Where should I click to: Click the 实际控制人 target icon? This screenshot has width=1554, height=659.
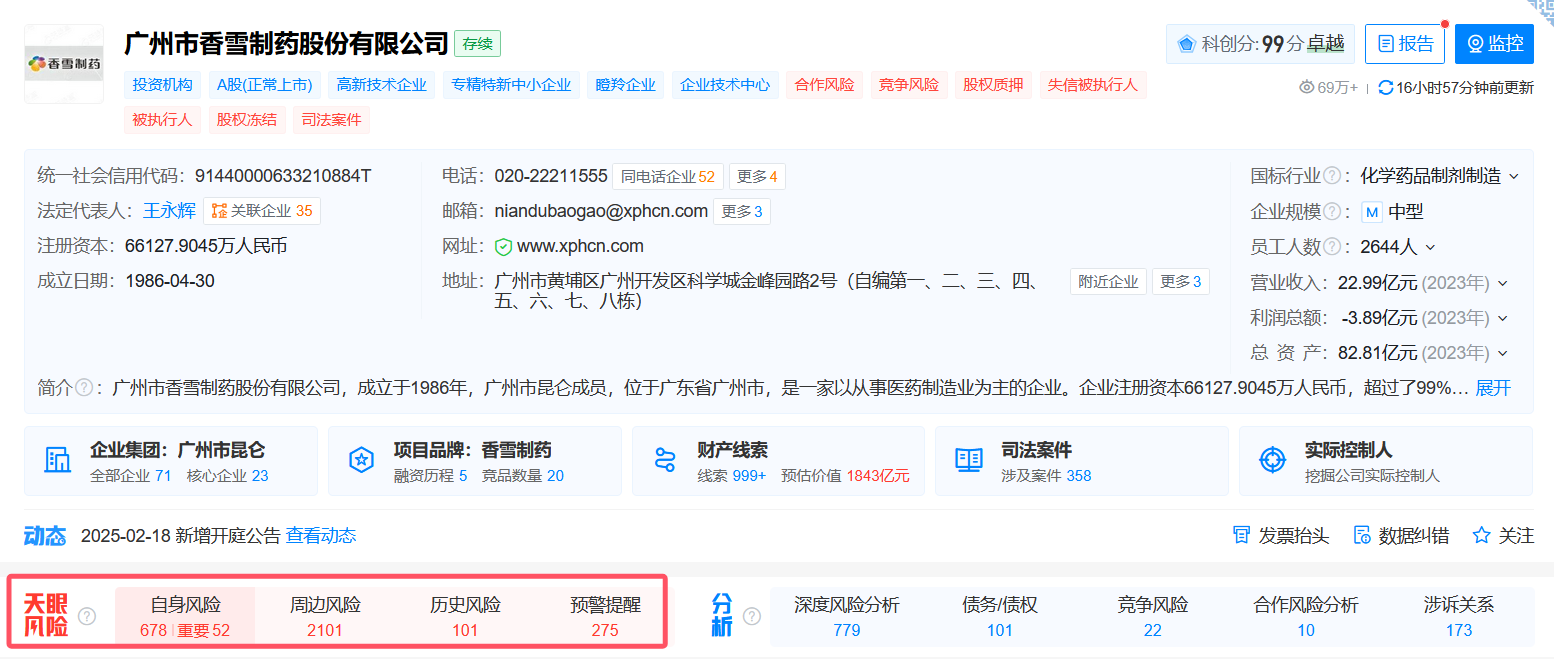click(1272, 460)
